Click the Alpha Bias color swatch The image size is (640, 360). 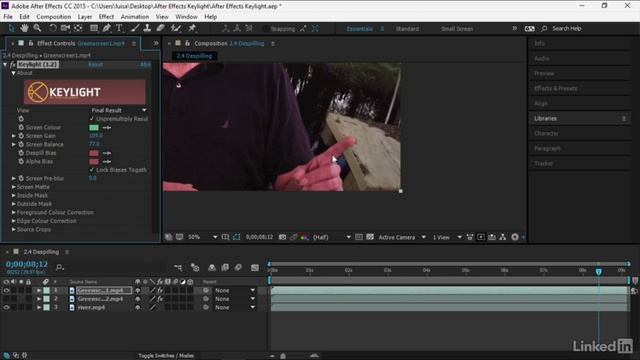coord(94,162)
